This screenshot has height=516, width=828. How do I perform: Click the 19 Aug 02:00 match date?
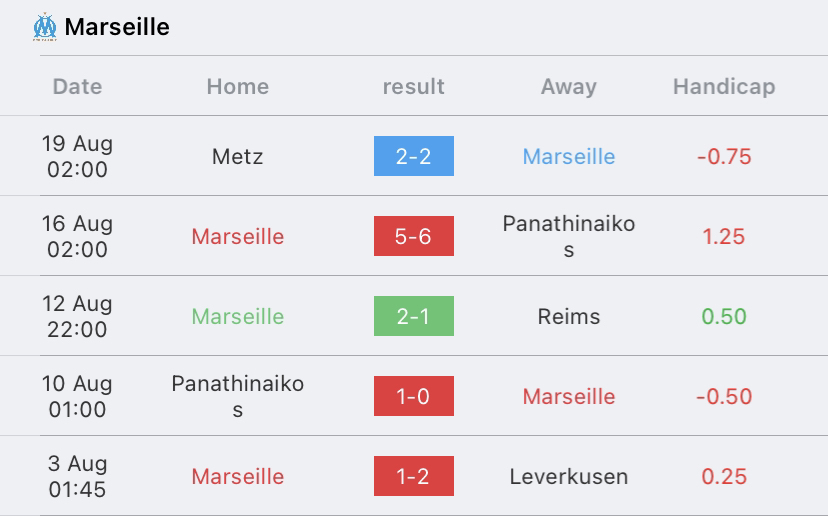coord(77,156)
